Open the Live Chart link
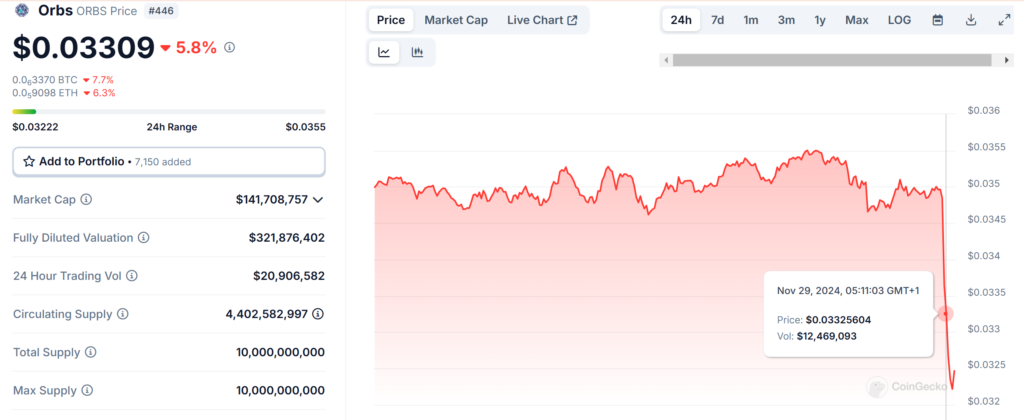 542,20
